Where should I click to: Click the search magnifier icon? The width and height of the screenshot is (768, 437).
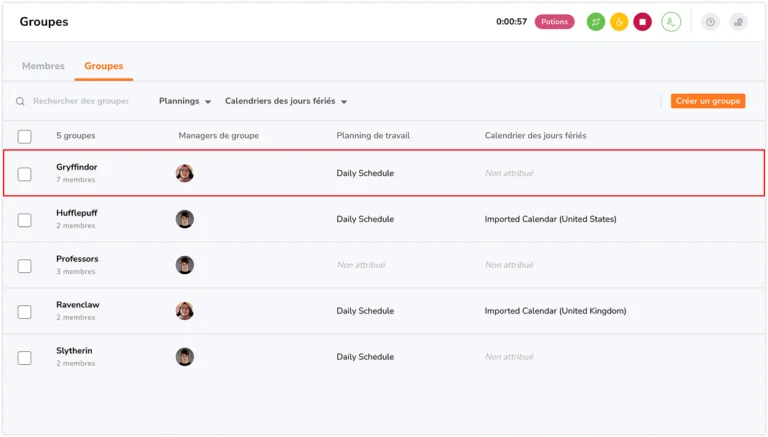pos(21,101)
